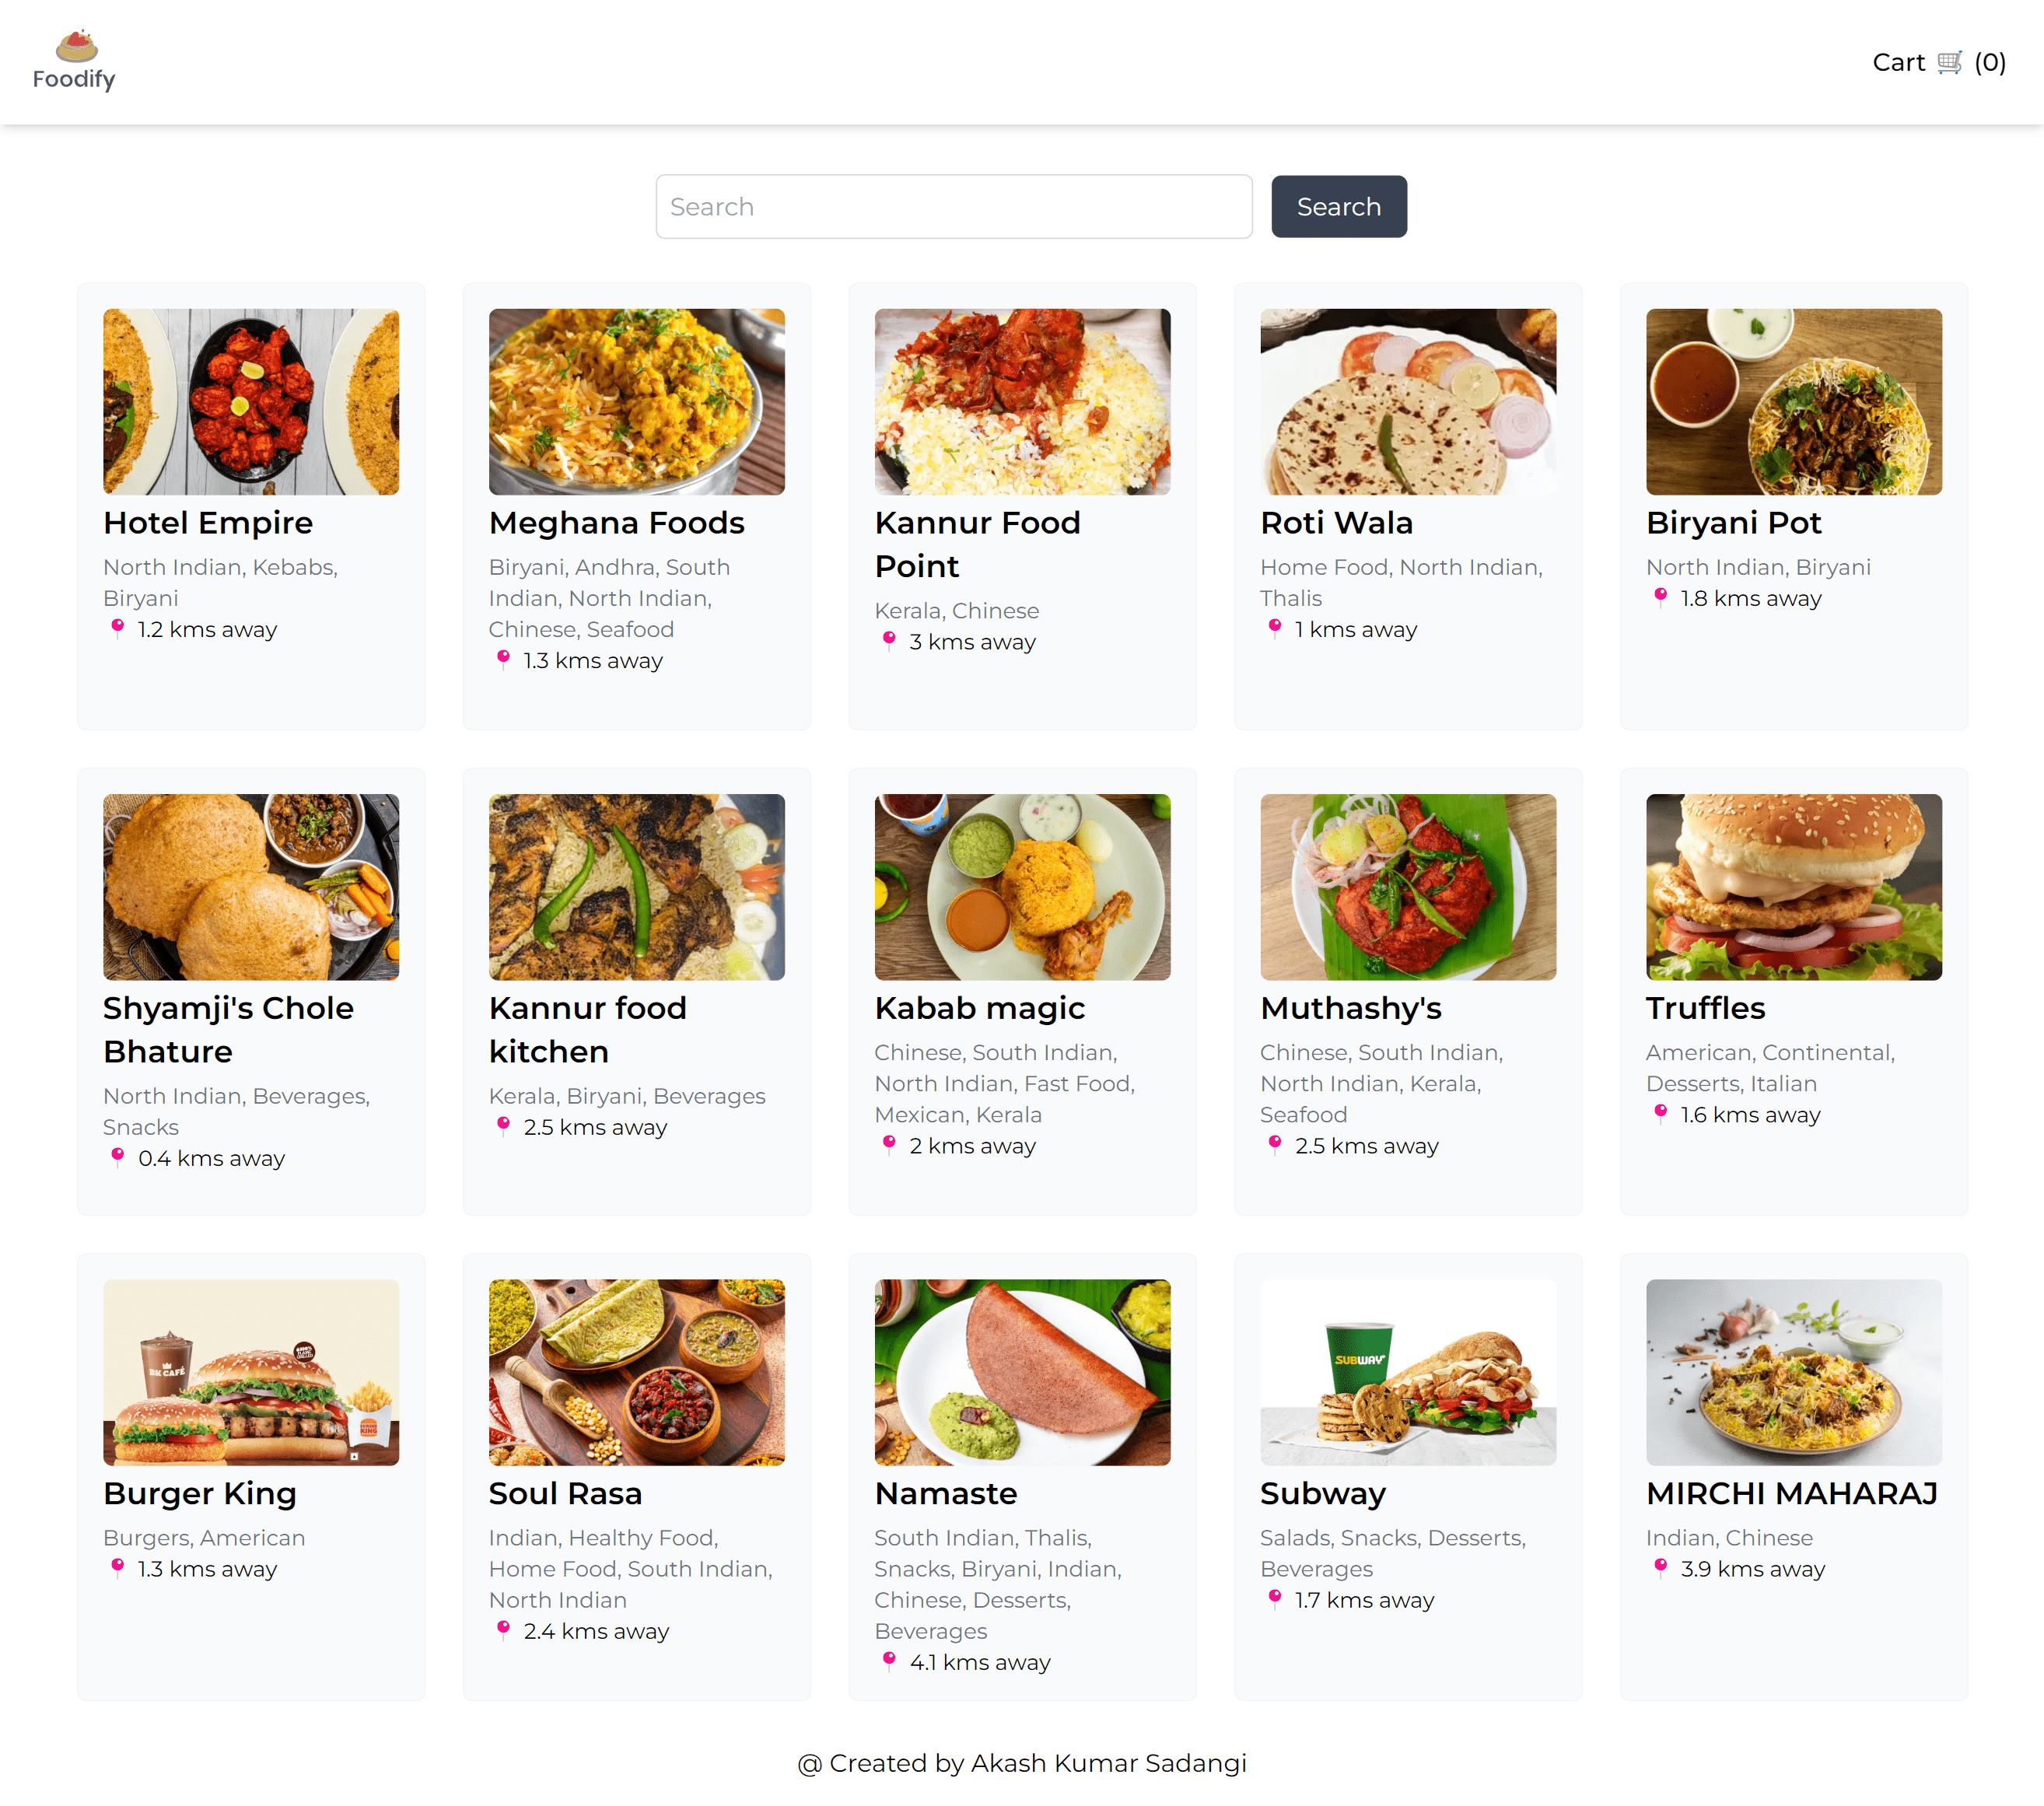Click the location pin beside 4.1 kms away
2044x1806 pixels.
coord(888,1660)
